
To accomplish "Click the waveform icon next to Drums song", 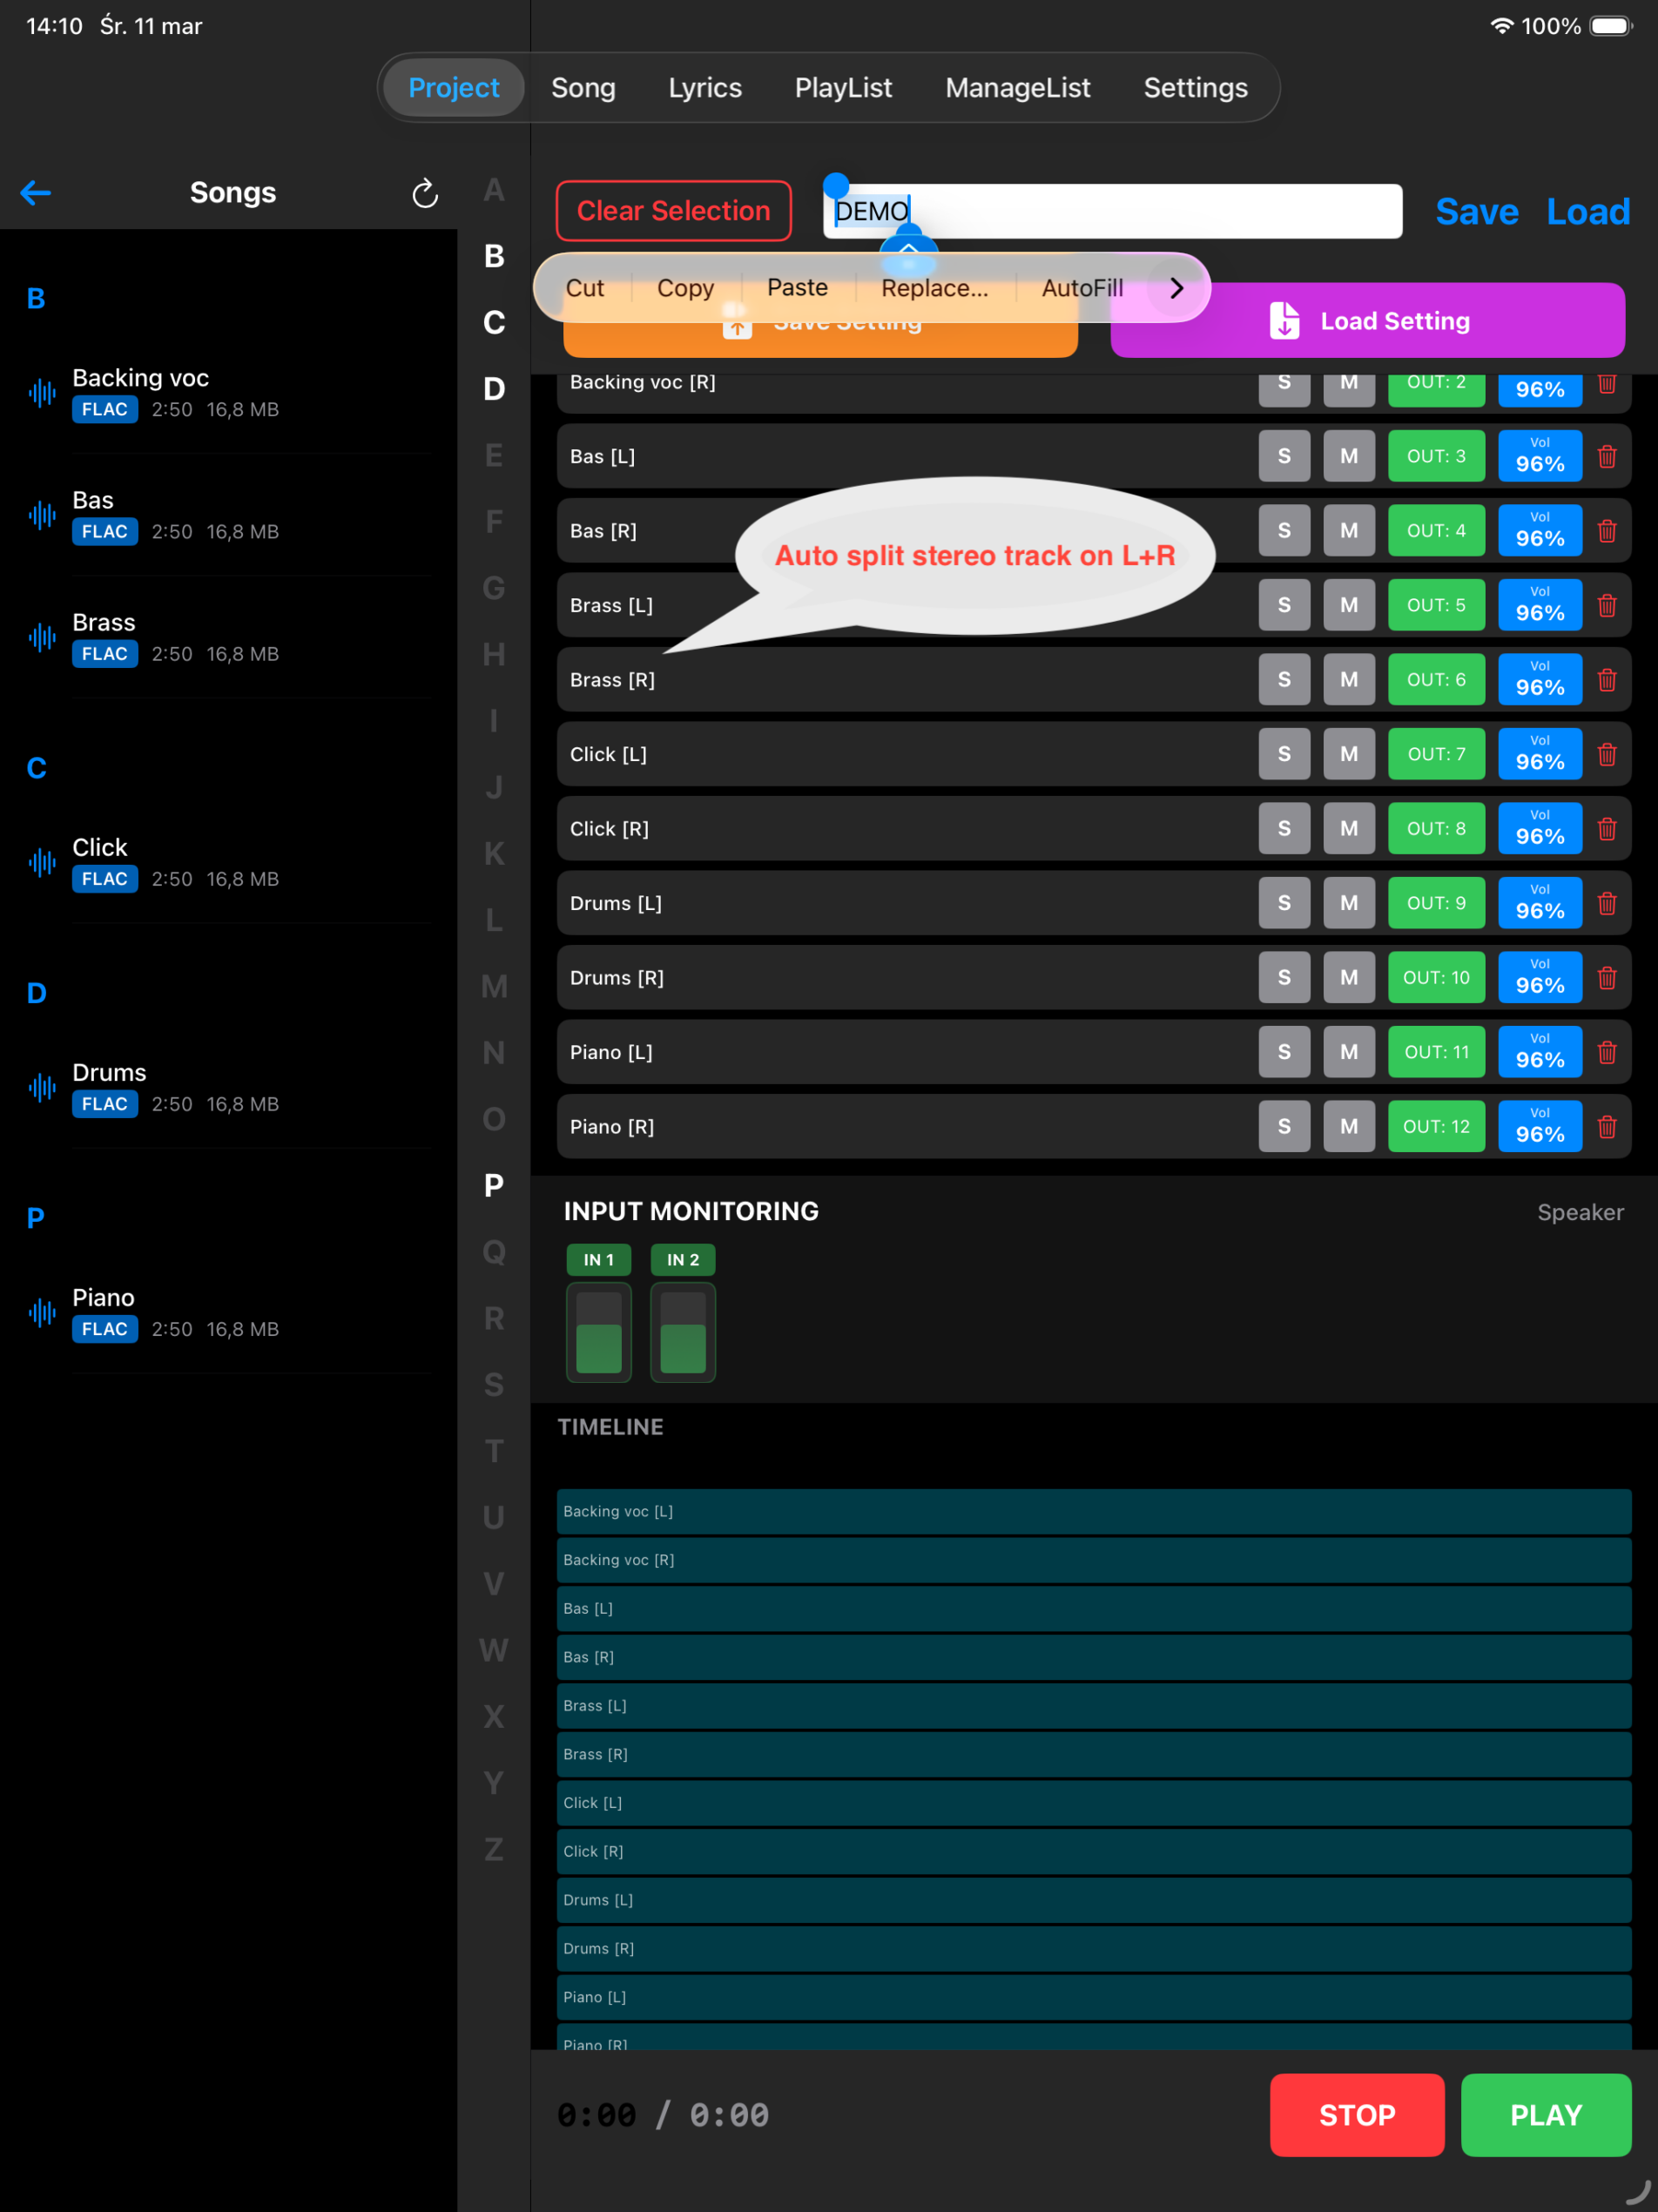I will pos(41,1087).
